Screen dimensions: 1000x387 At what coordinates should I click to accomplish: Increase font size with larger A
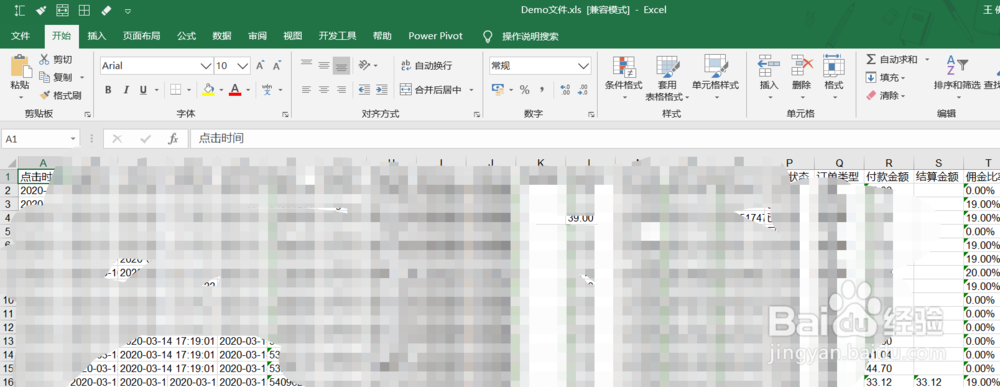point(260,66)
